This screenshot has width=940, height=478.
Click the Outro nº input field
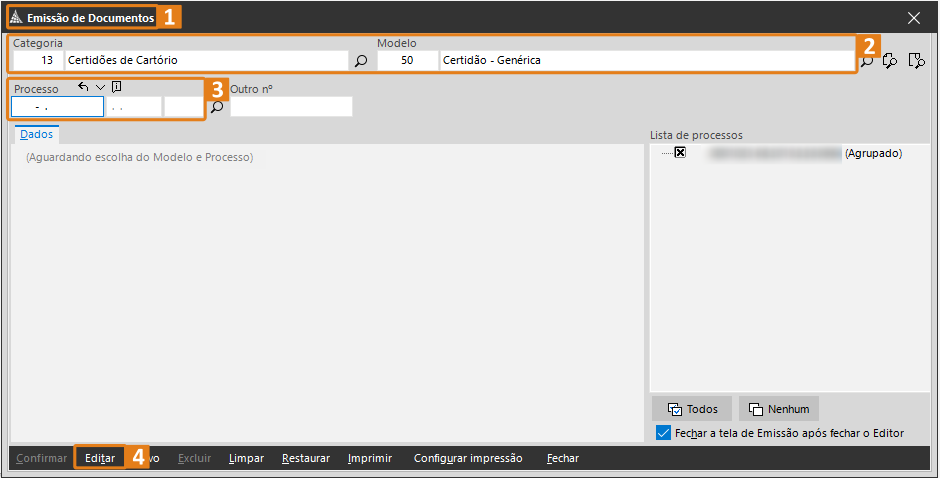291,107
